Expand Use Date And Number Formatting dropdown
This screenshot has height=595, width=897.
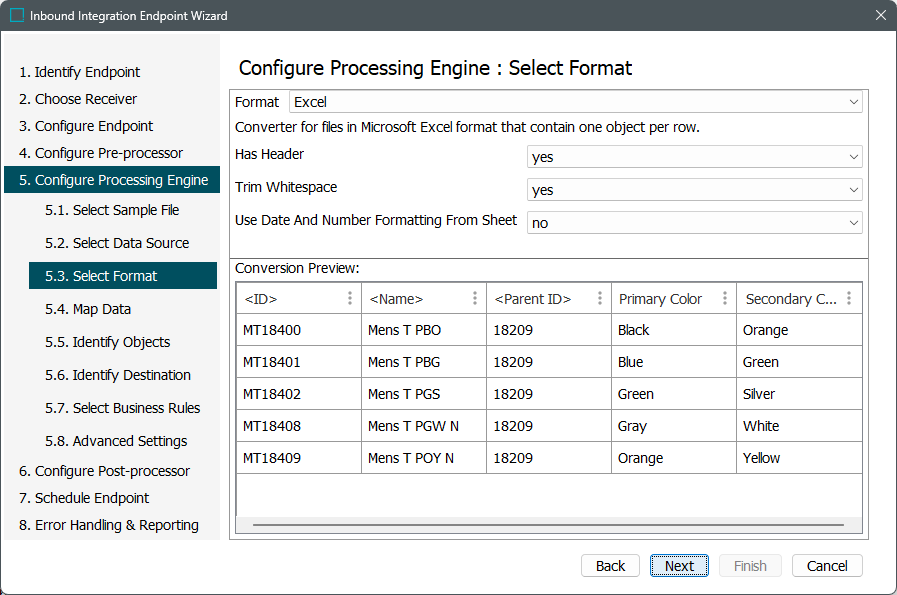tap(694, 223)
